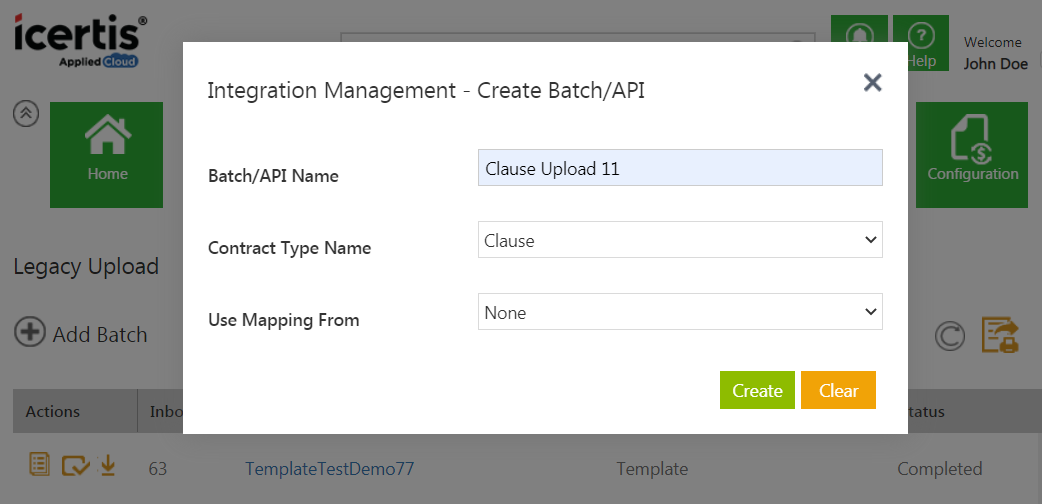Collapse the navigation tiles with double-chevron
1042x504 pixels.
[26, 114]
